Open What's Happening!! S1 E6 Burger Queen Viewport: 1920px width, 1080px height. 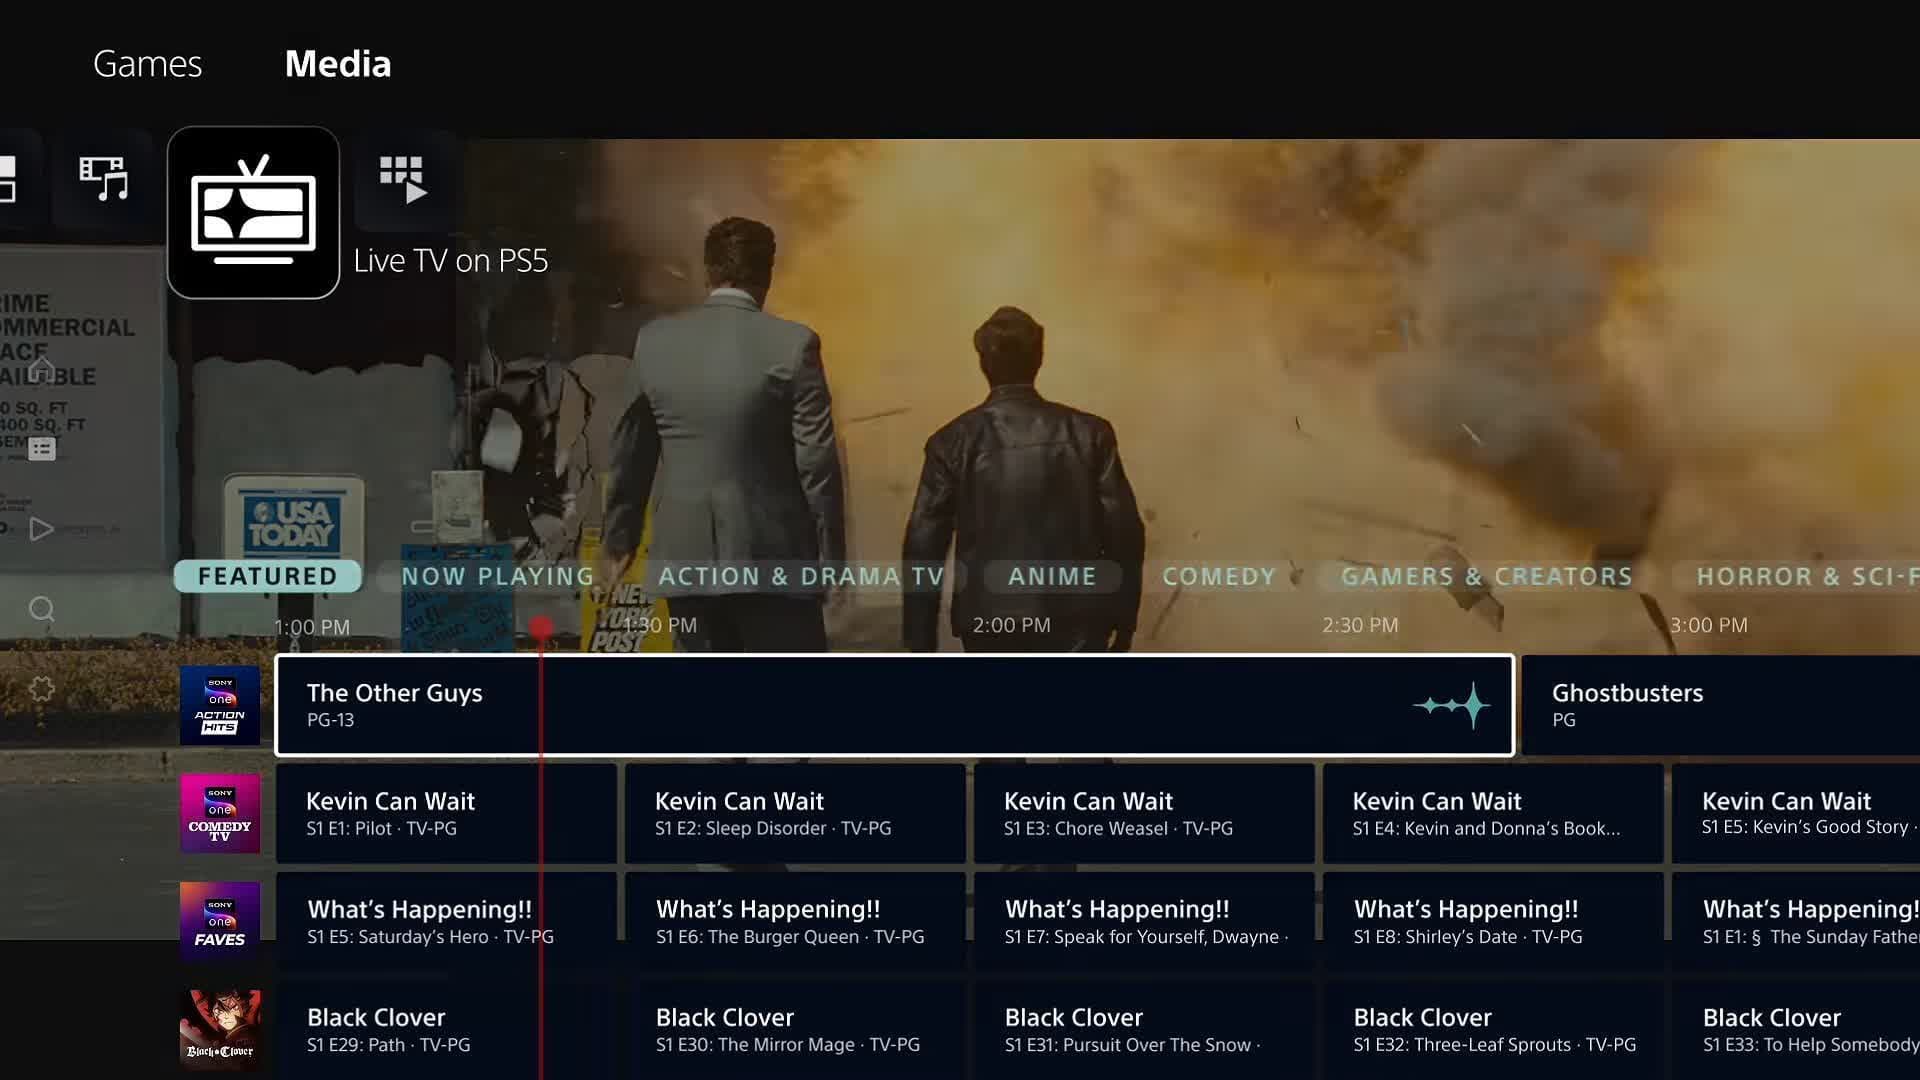(795, 921)
